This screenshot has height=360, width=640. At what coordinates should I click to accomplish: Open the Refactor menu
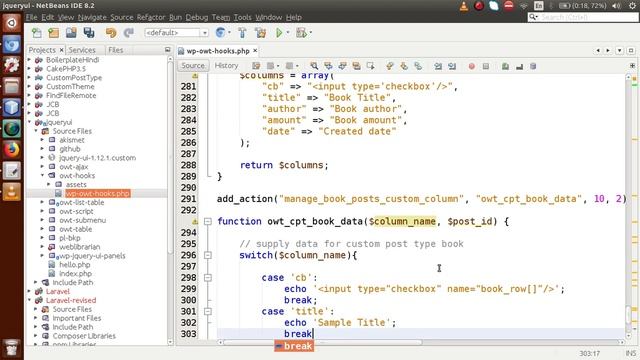pos(151,17)
